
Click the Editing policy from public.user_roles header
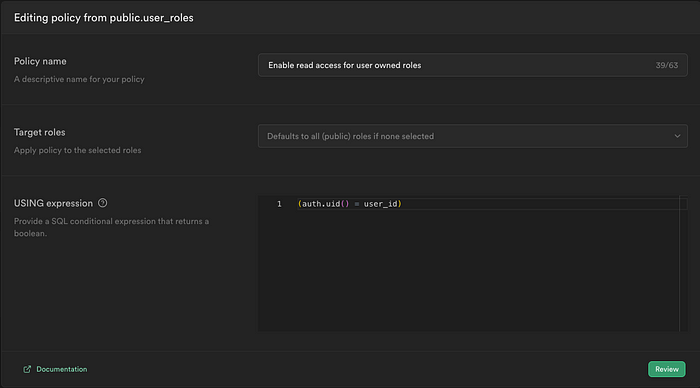pyautogui.click(x=104, y=18)
